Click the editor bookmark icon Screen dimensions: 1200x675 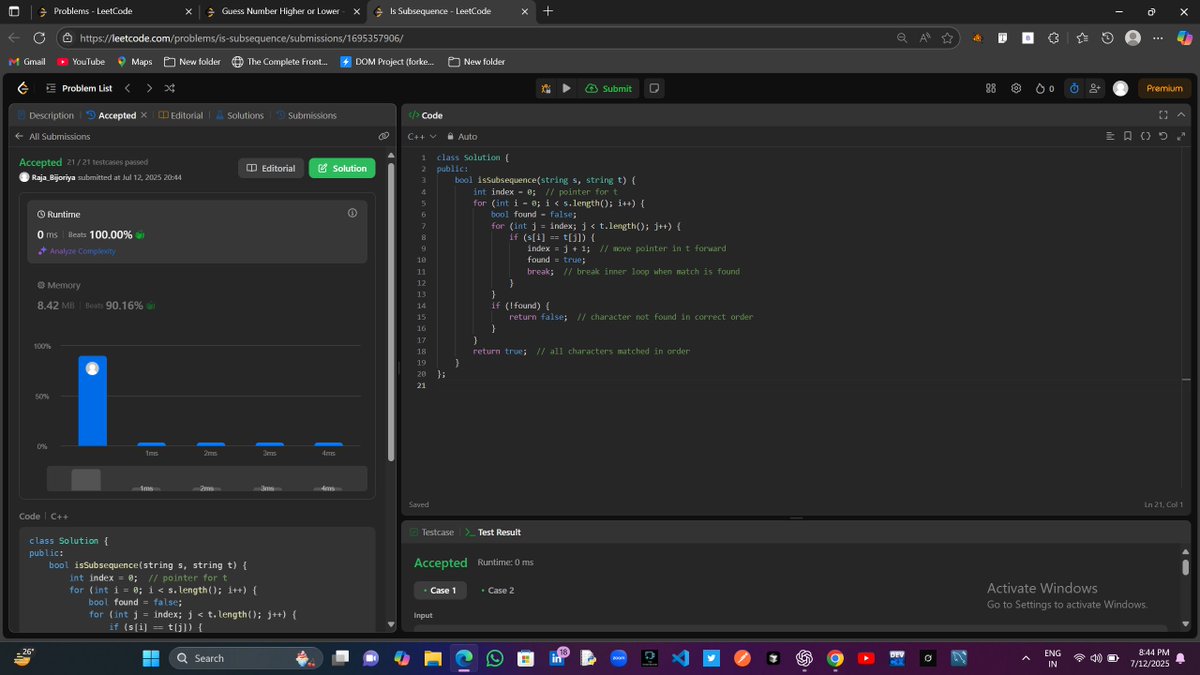(x=1128, y=136)
